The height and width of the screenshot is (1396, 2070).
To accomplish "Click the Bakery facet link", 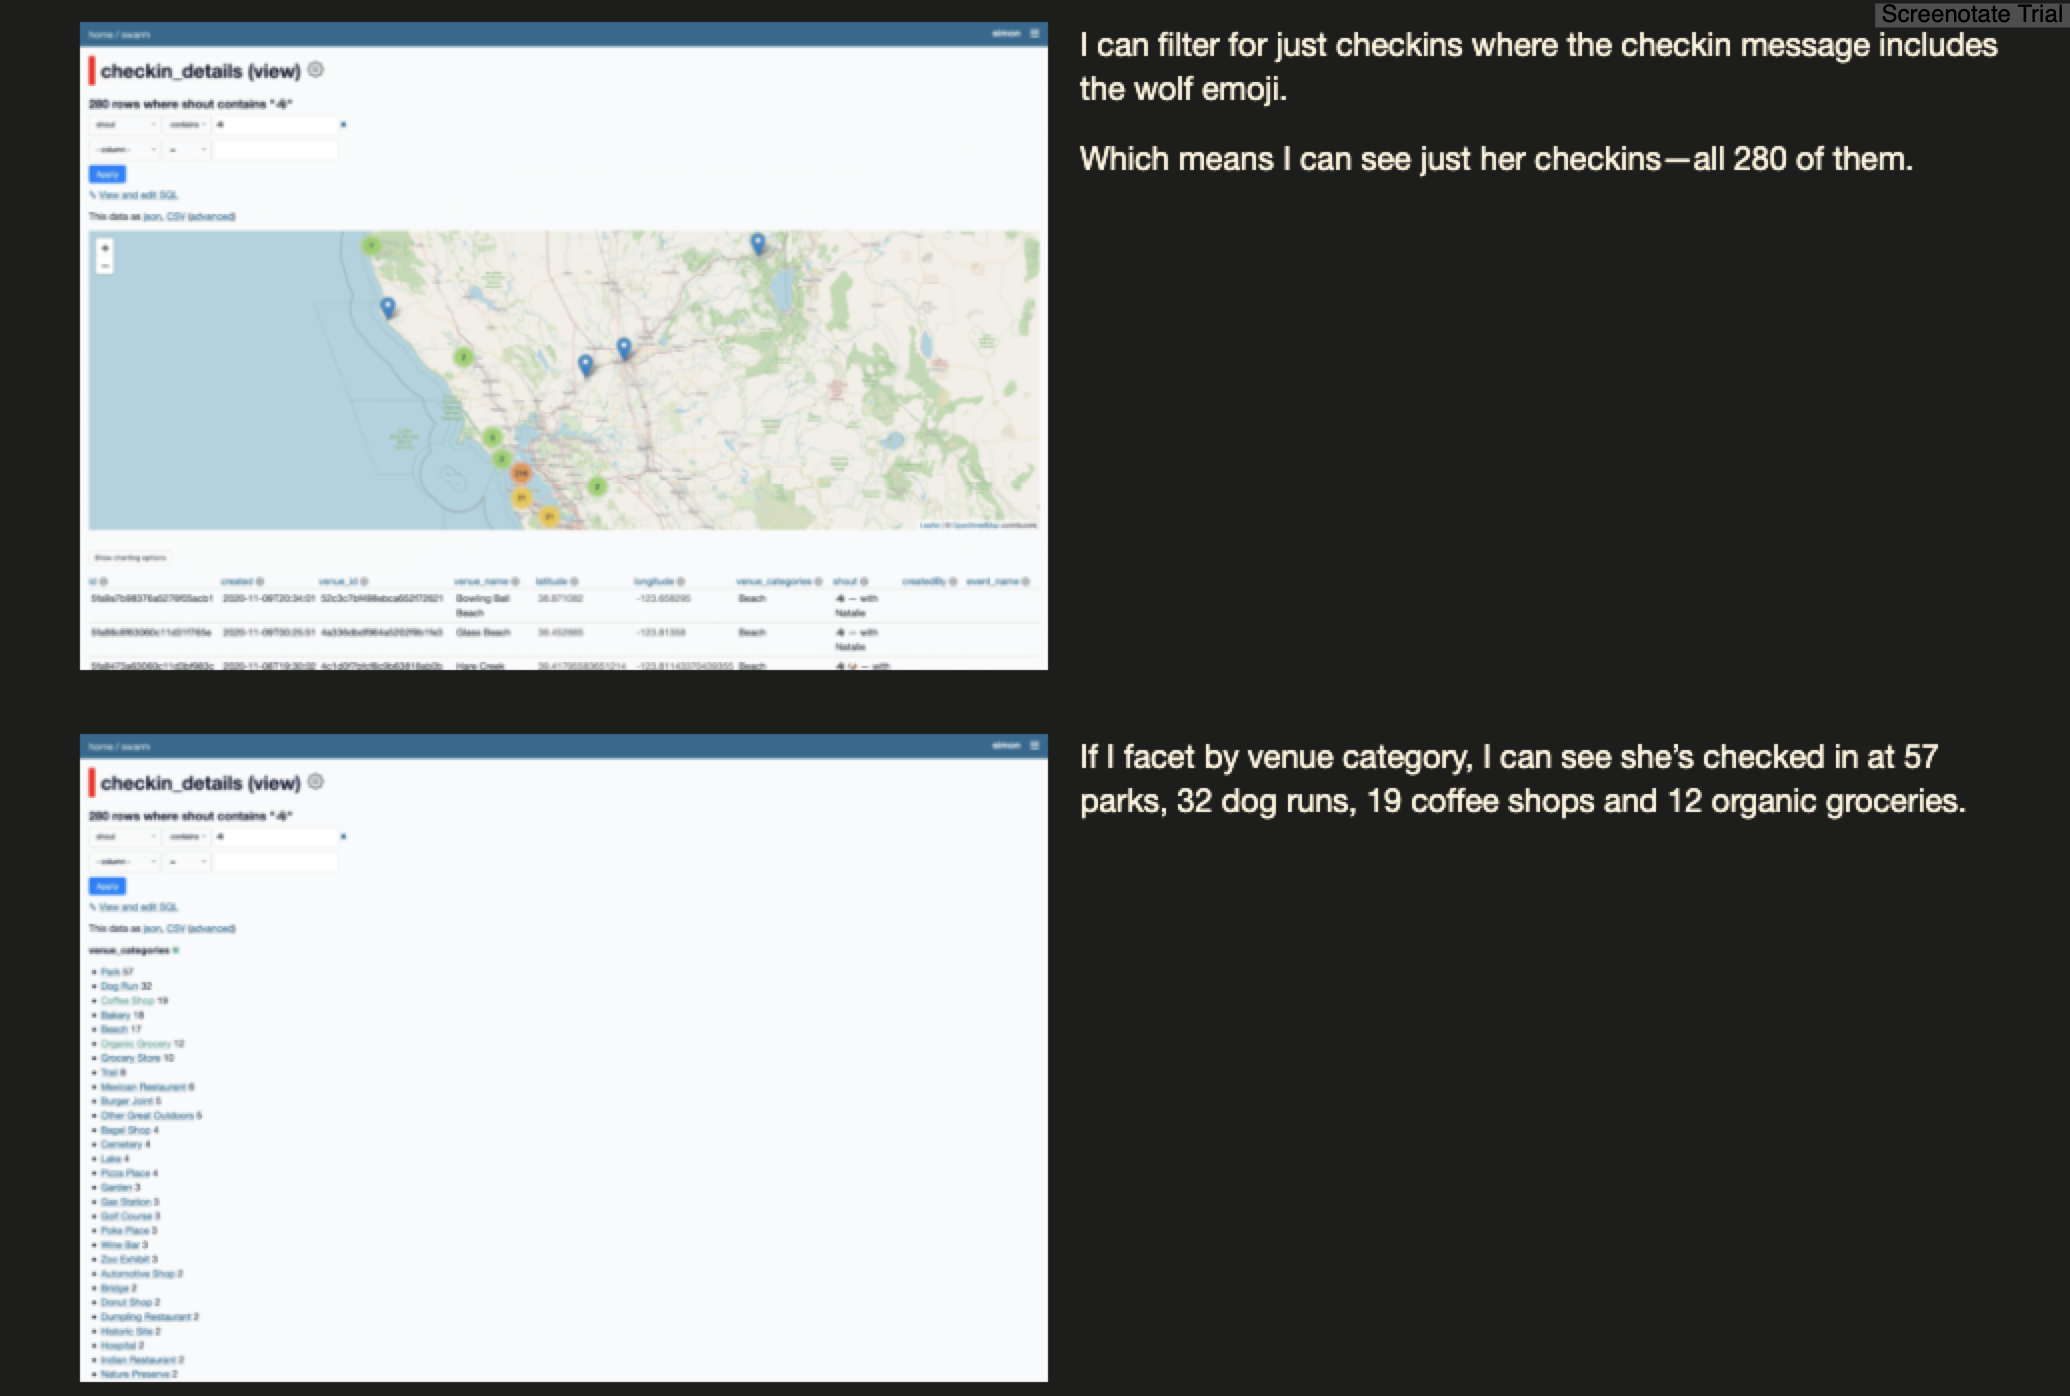I will 115,1015.
